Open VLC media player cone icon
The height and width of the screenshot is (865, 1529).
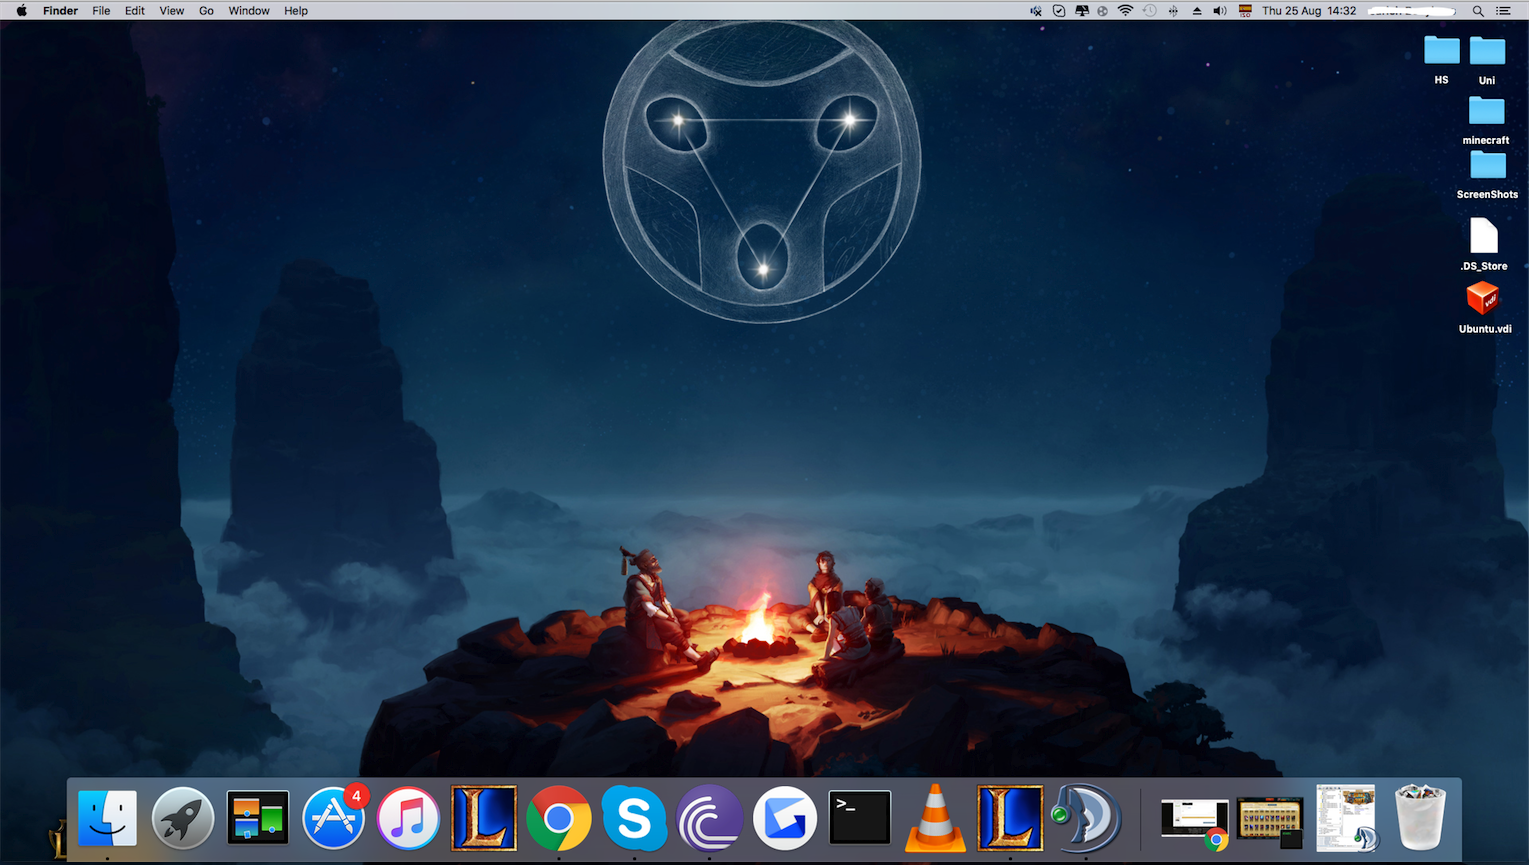click(935, 818)
